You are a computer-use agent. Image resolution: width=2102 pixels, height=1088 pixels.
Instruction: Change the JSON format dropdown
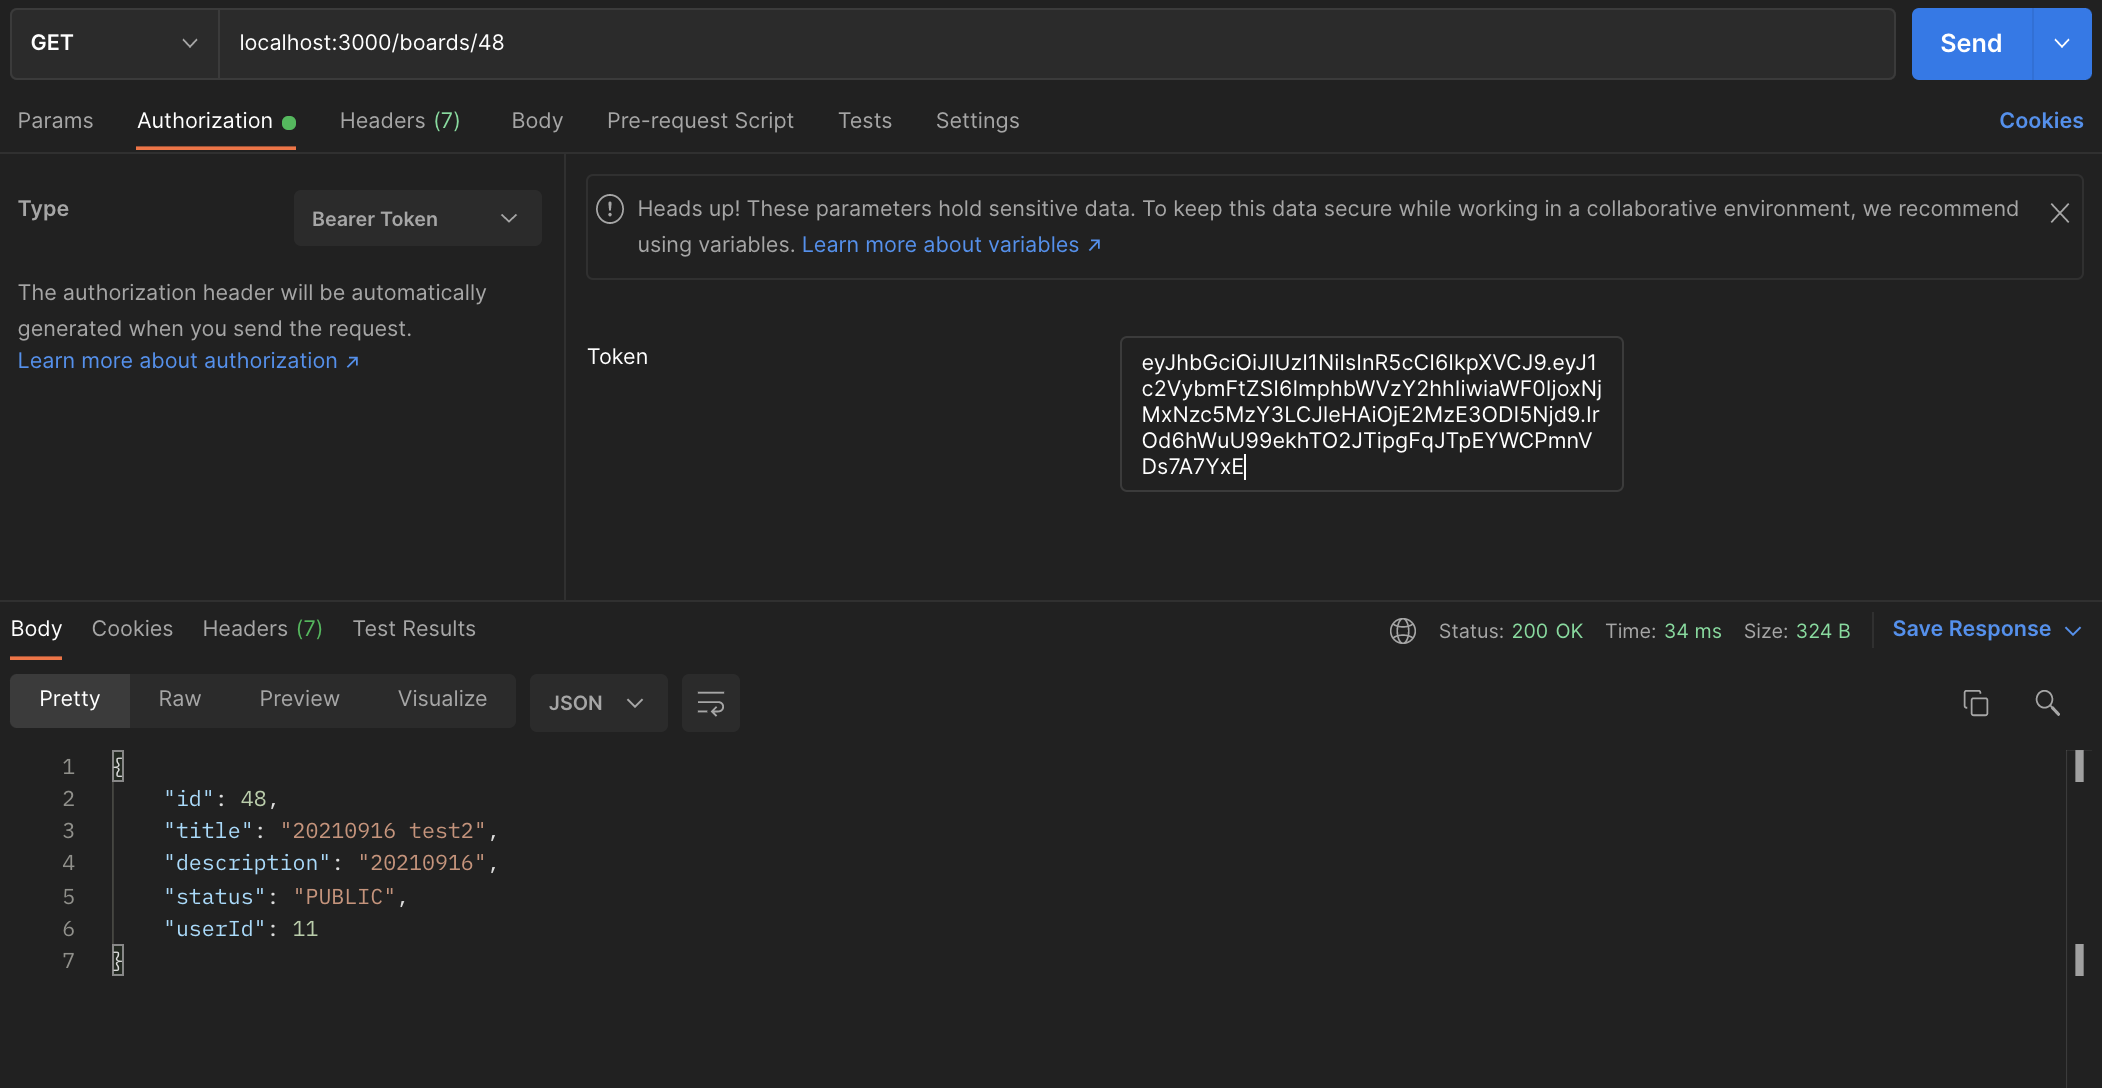597,703
